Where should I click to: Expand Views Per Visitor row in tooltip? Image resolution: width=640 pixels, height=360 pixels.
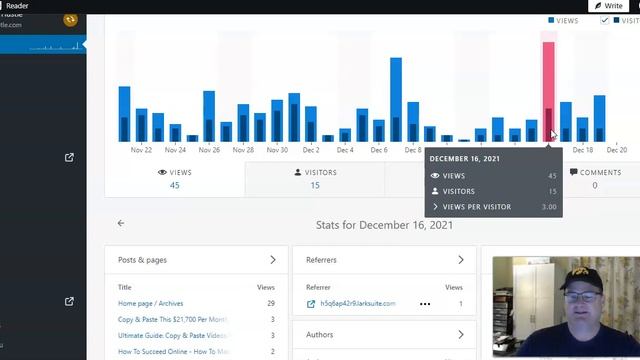tap(493, 207)
